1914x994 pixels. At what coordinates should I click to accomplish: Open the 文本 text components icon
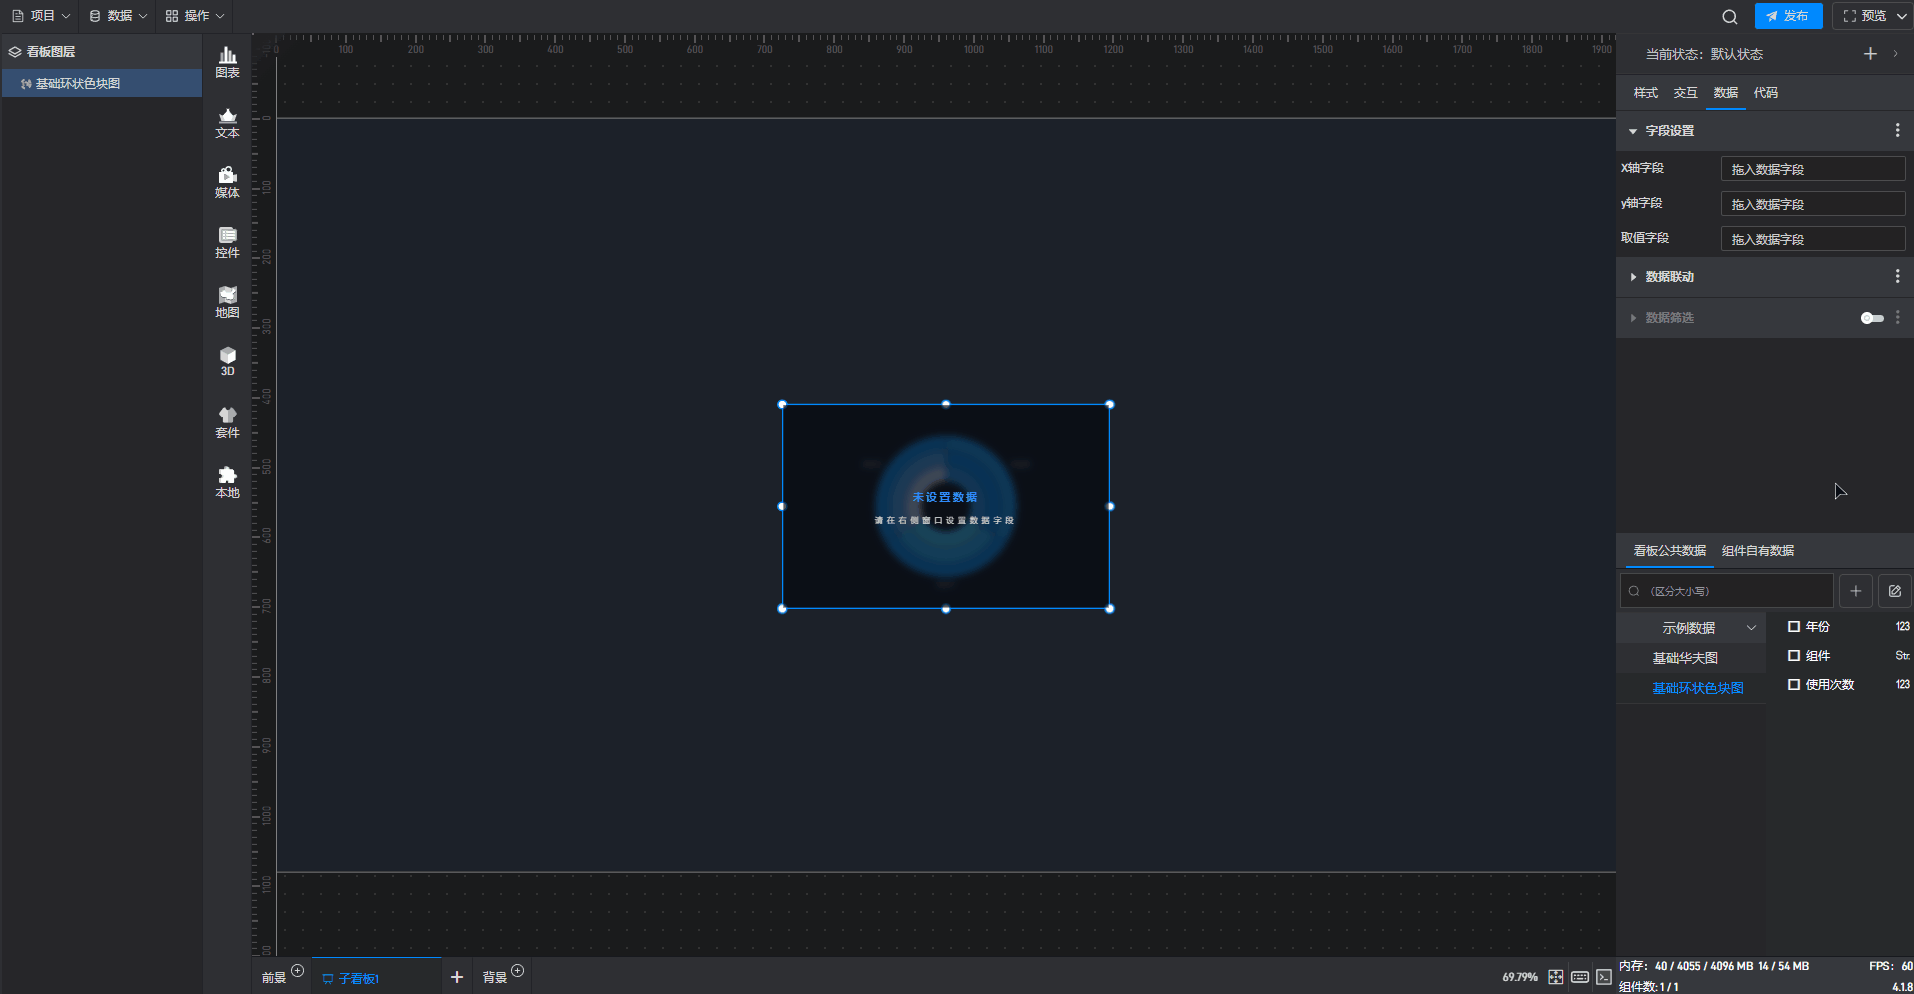227,122
